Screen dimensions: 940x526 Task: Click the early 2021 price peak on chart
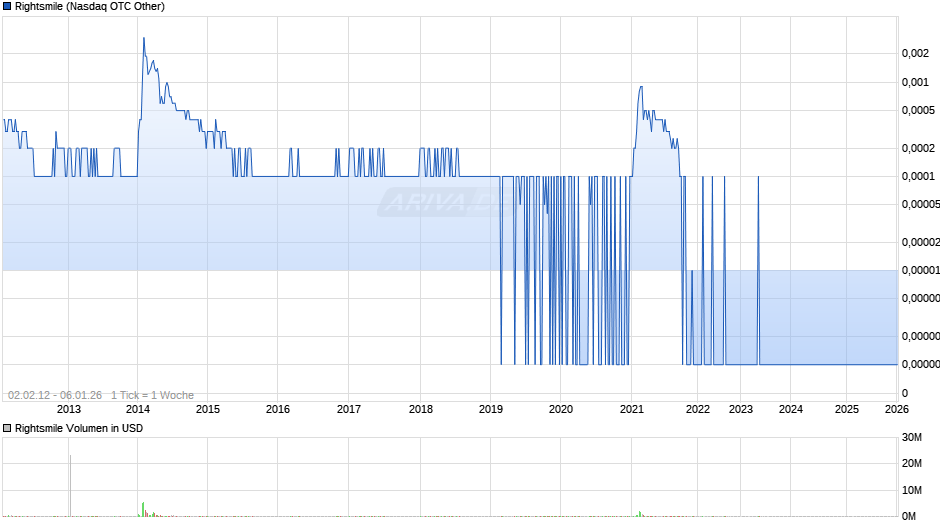pos(641,88)
